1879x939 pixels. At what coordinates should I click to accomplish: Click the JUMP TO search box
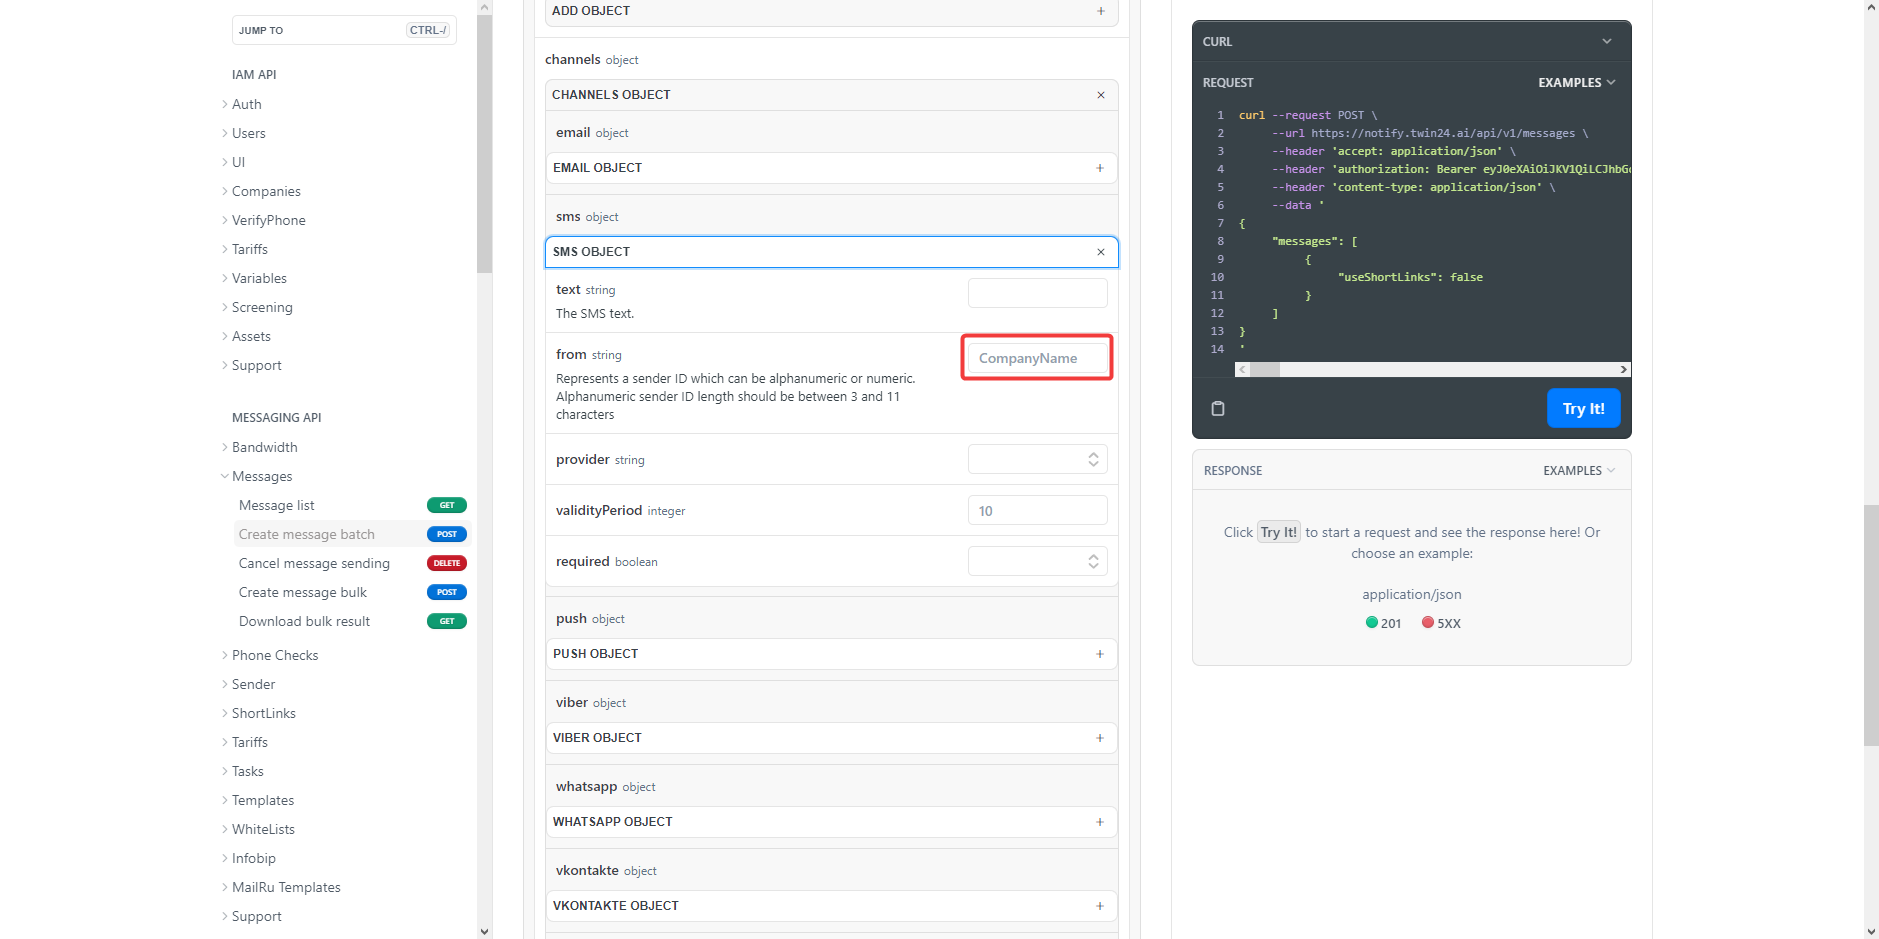pyautogui.click(x=344, y=30)
